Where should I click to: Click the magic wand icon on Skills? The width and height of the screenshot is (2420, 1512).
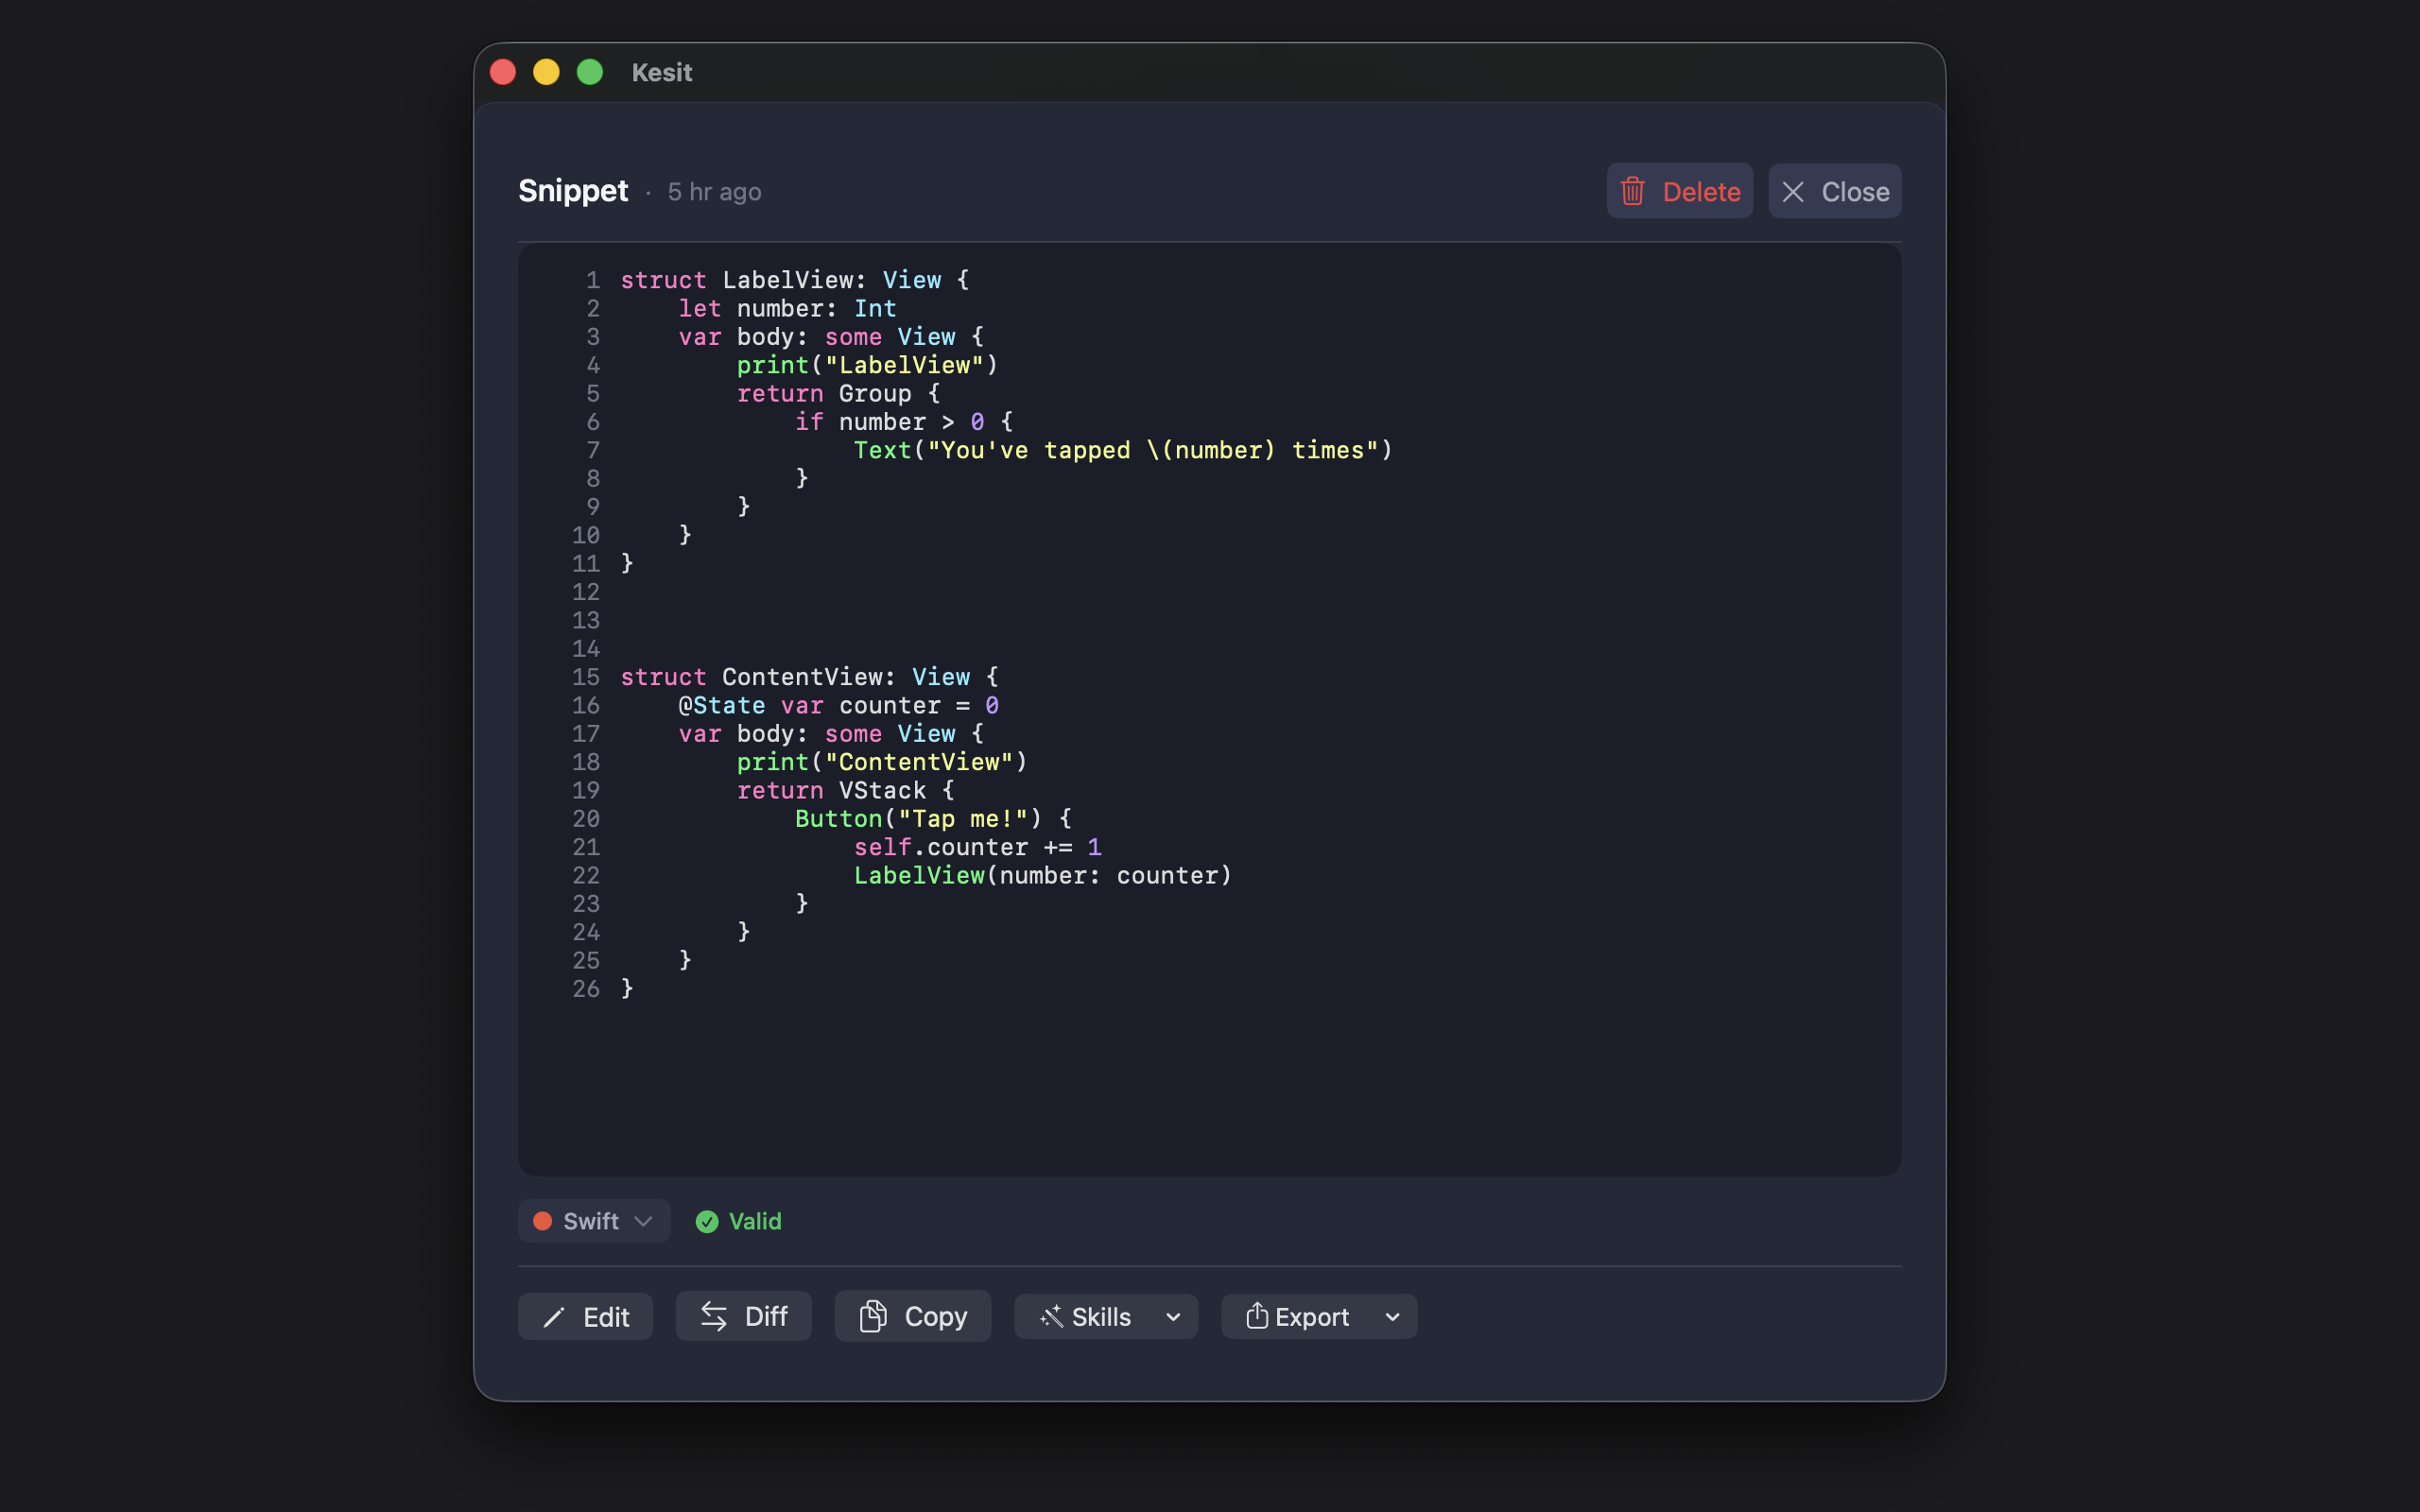[1051, 1316]
